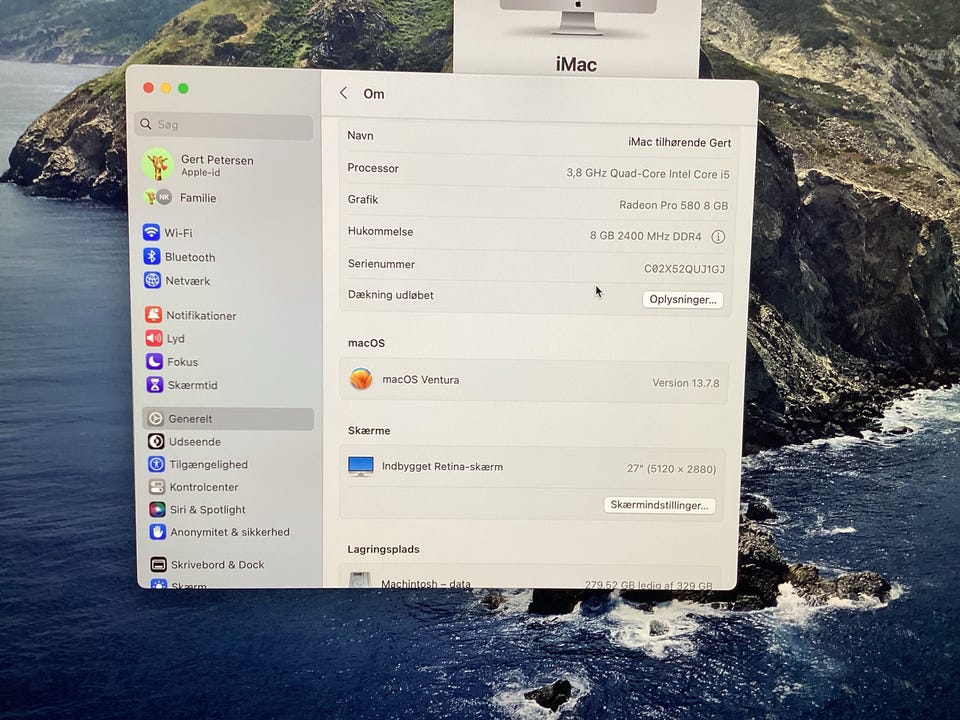The height and width of the screenshot is (720, 960).
Task: Click the Søg search field
Action: [224, 125]
